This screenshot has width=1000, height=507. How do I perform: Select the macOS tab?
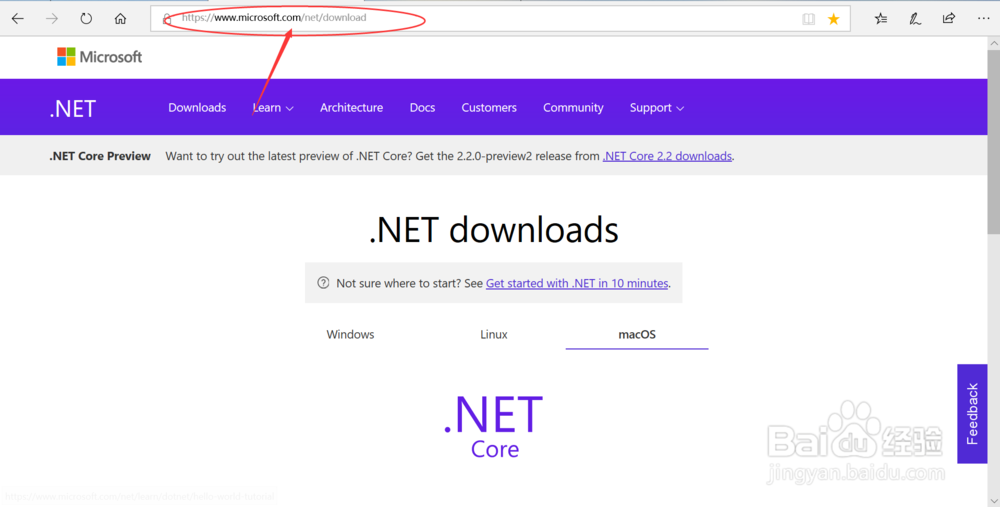click(x=637, y=334)
